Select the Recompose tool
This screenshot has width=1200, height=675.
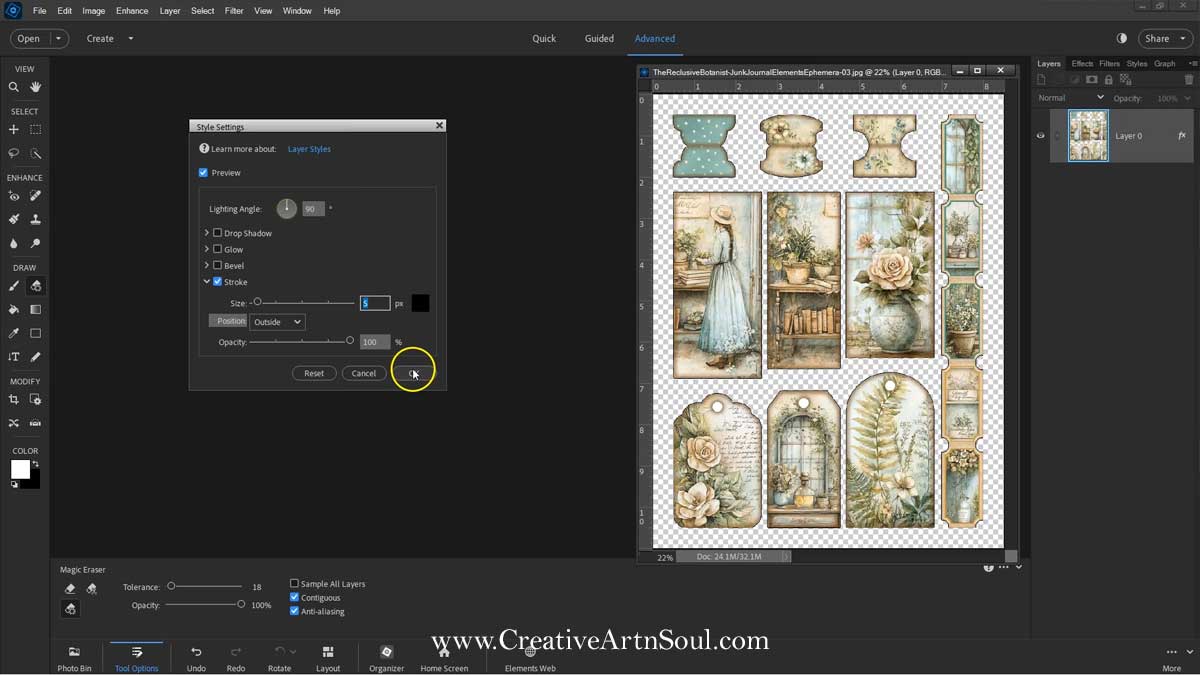(x=36, y=400)
